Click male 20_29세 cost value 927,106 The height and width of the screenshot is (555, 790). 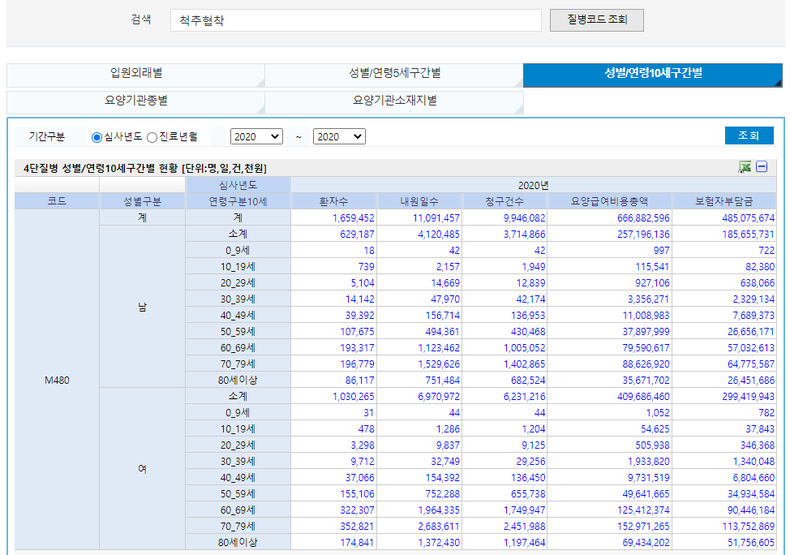[652, 283]
